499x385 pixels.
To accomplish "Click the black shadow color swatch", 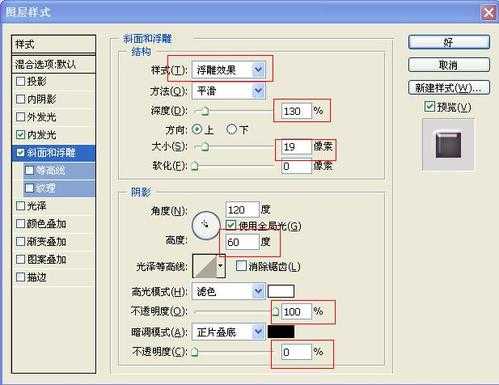I will pyautogui.click(x=281, y=332).
